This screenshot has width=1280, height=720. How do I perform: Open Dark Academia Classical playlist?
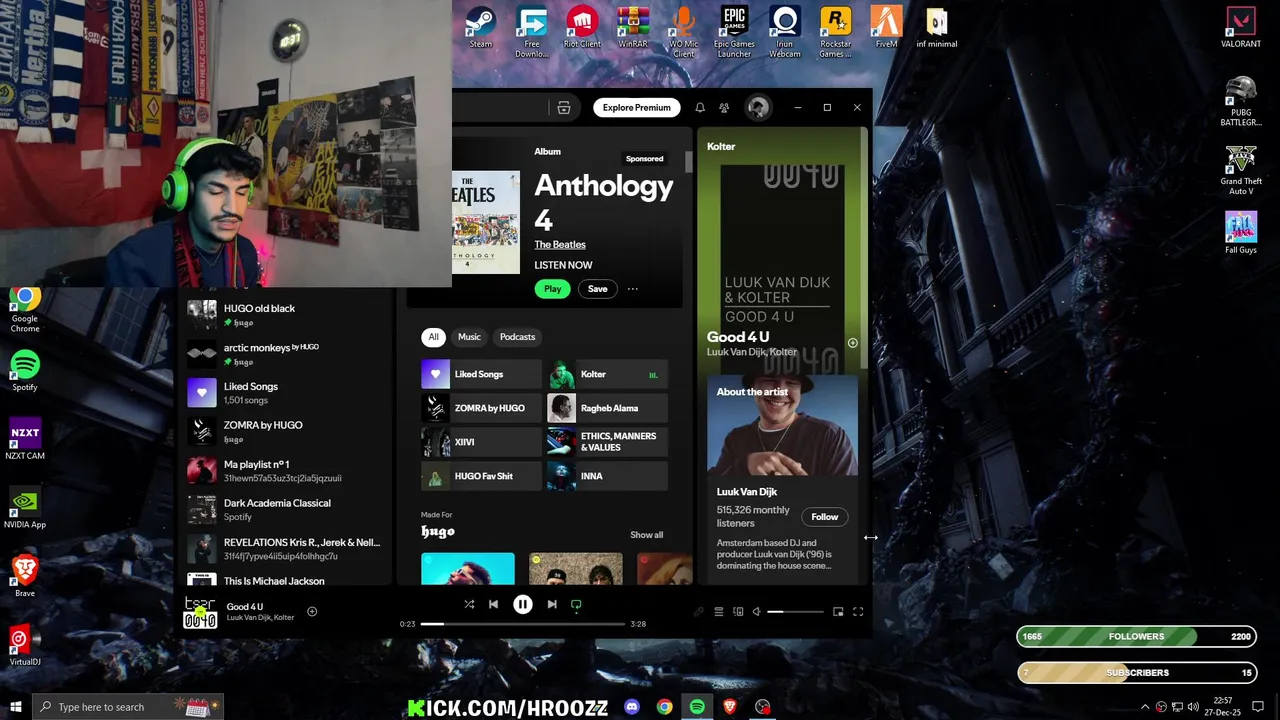(x=286, y=509)
